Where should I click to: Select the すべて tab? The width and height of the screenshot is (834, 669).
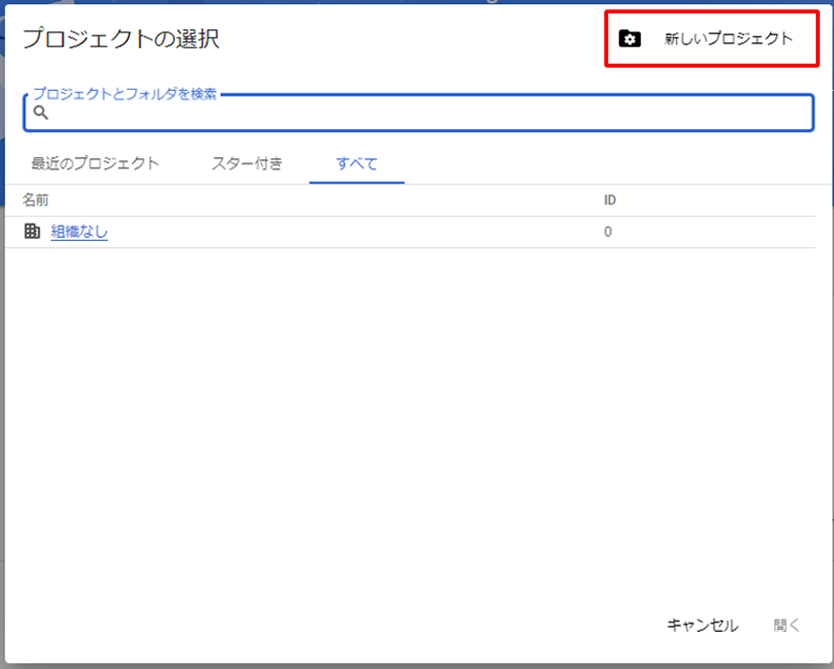pos(357,164)
